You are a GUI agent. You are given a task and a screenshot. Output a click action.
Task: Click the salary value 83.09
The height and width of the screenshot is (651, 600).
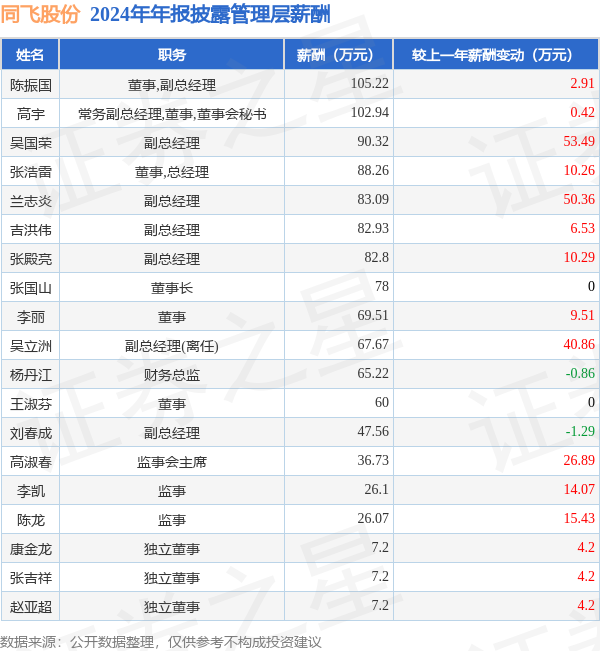click(x=373, y=199)
